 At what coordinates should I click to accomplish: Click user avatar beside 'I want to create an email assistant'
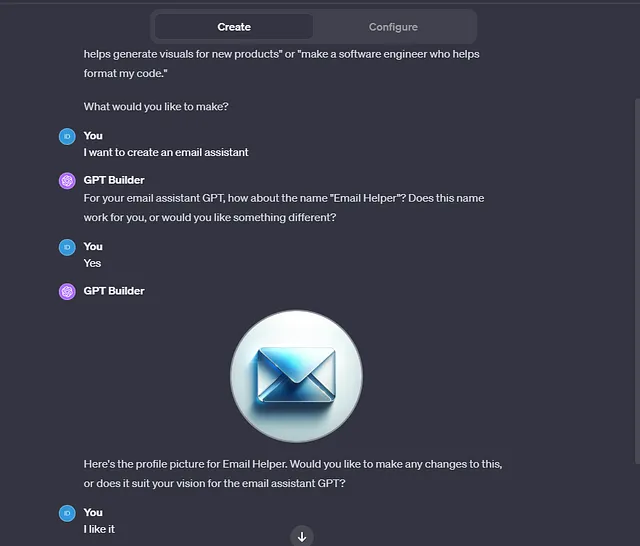point(67,137)
